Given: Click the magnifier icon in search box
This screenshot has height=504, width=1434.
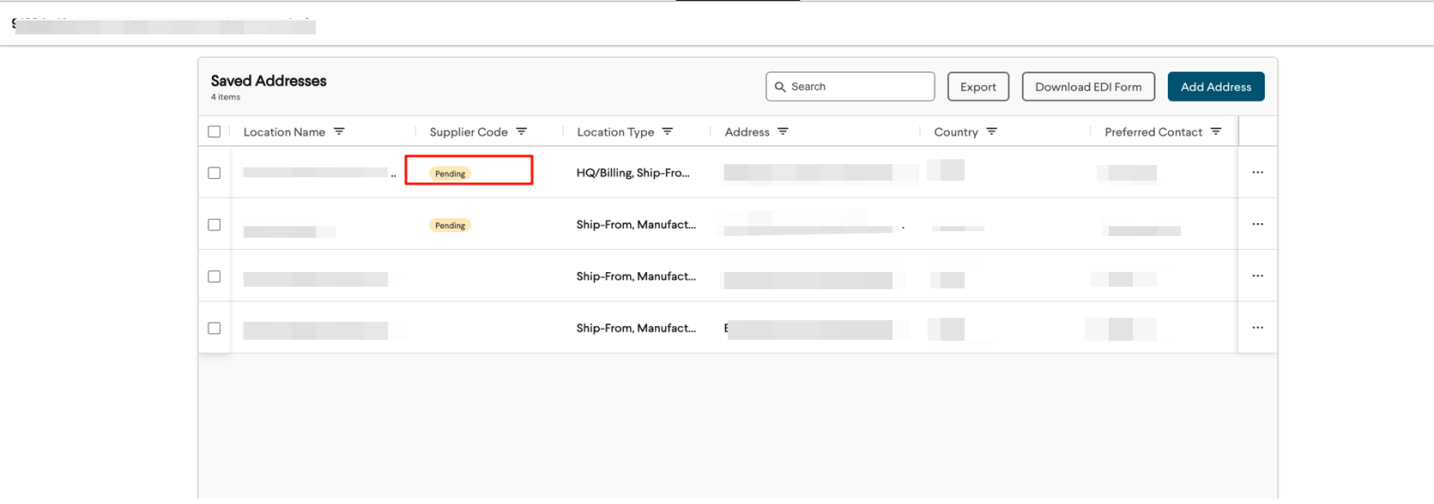Looking at the screenshot, I should [780, 87].
